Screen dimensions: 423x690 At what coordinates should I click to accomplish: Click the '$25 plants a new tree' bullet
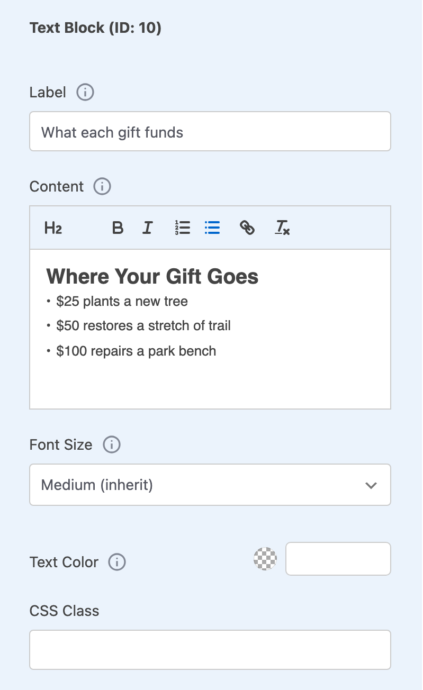pyautogui.click(x=122, y=301)
